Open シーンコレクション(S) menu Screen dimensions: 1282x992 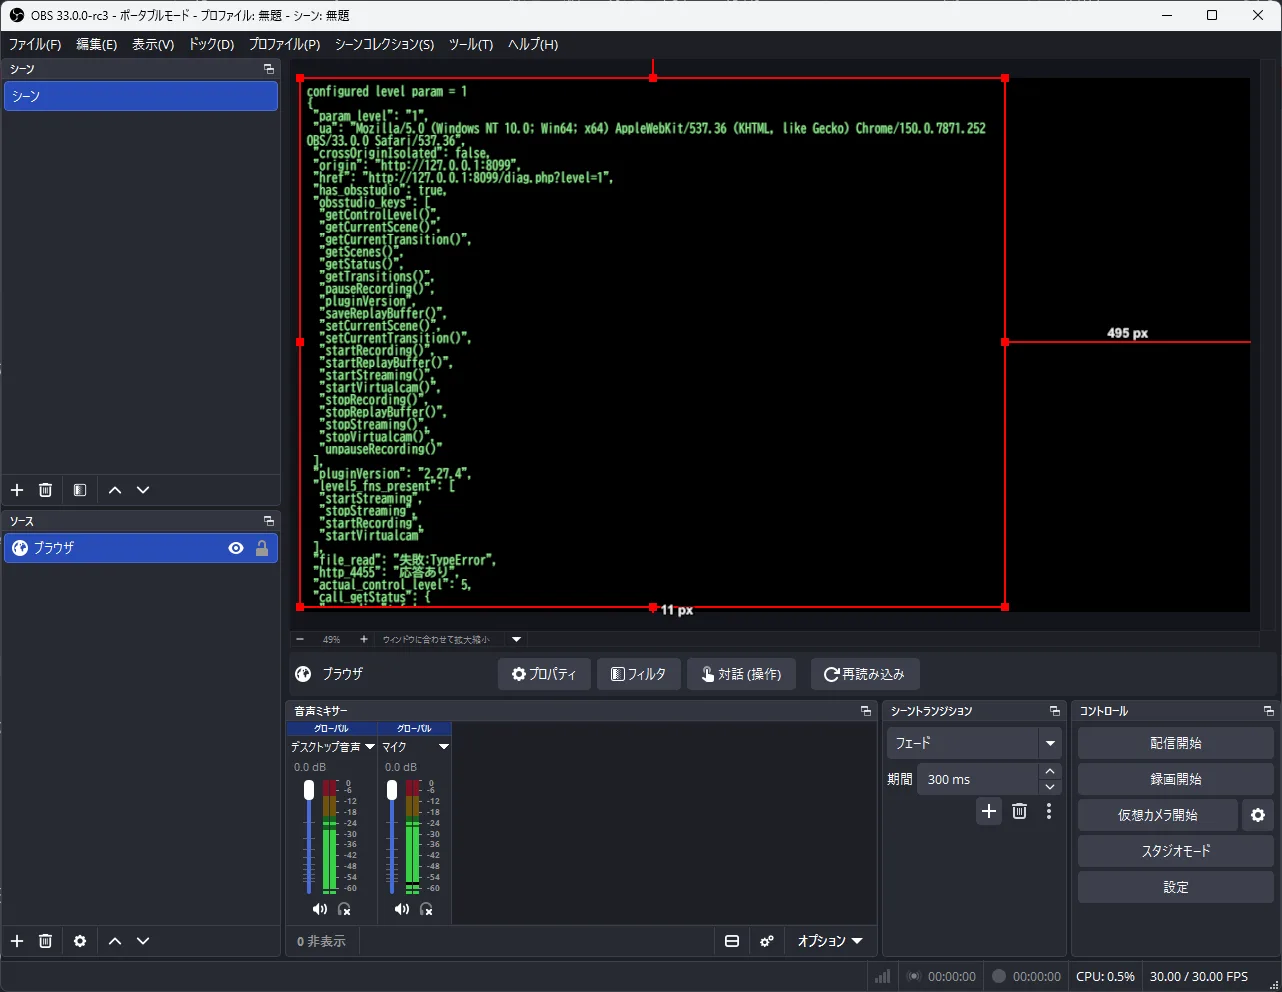(x=384, y=44)
